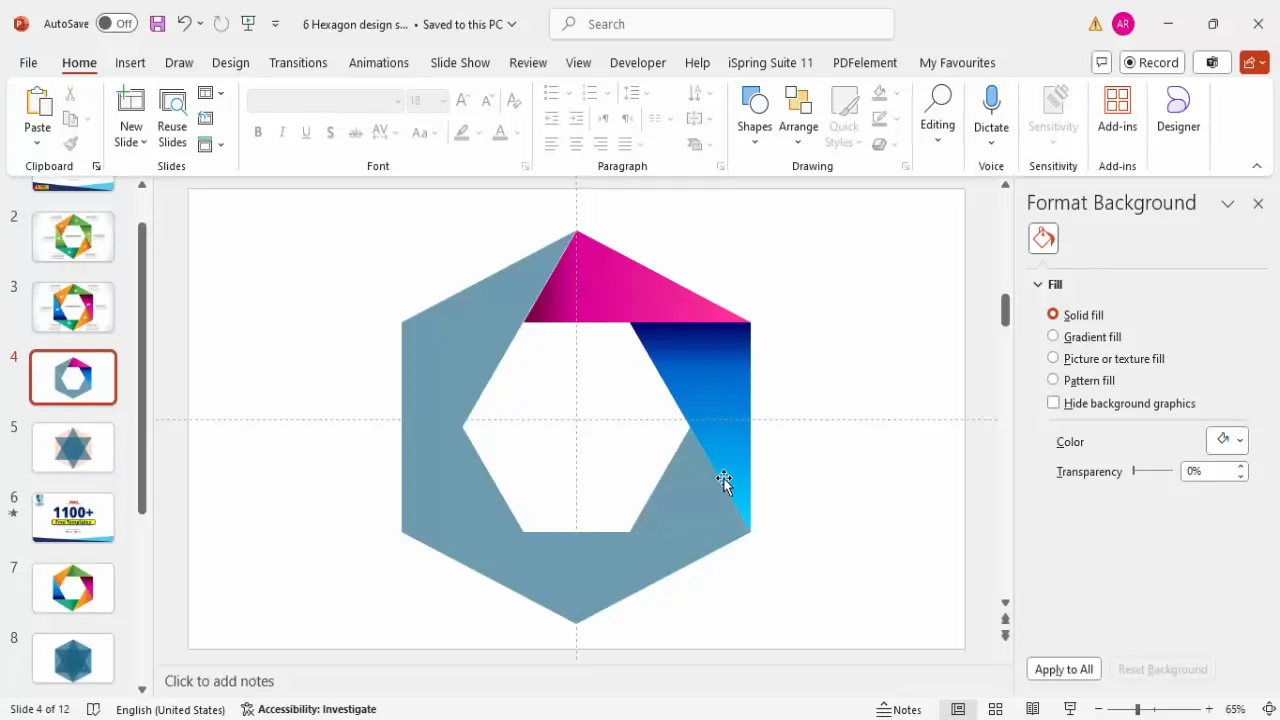Start Slide Show from status bar
Image resolution: width=1280 pixels, height=720 pixels.
(1070, 709)
